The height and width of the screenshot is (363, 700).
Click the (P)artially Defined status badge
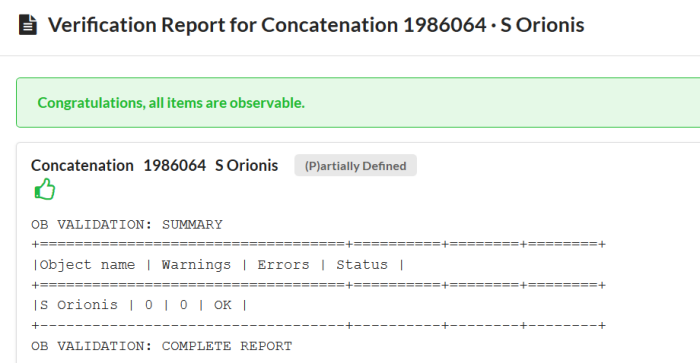click(x=355, y=166)
